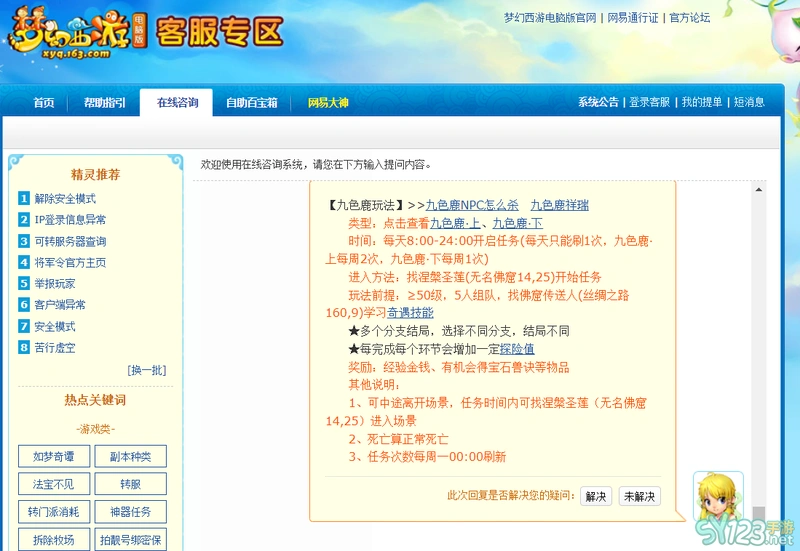Screen dimensions: 800x551
Task: Click the 精灵推荐 heading
Action: (95, 174)
